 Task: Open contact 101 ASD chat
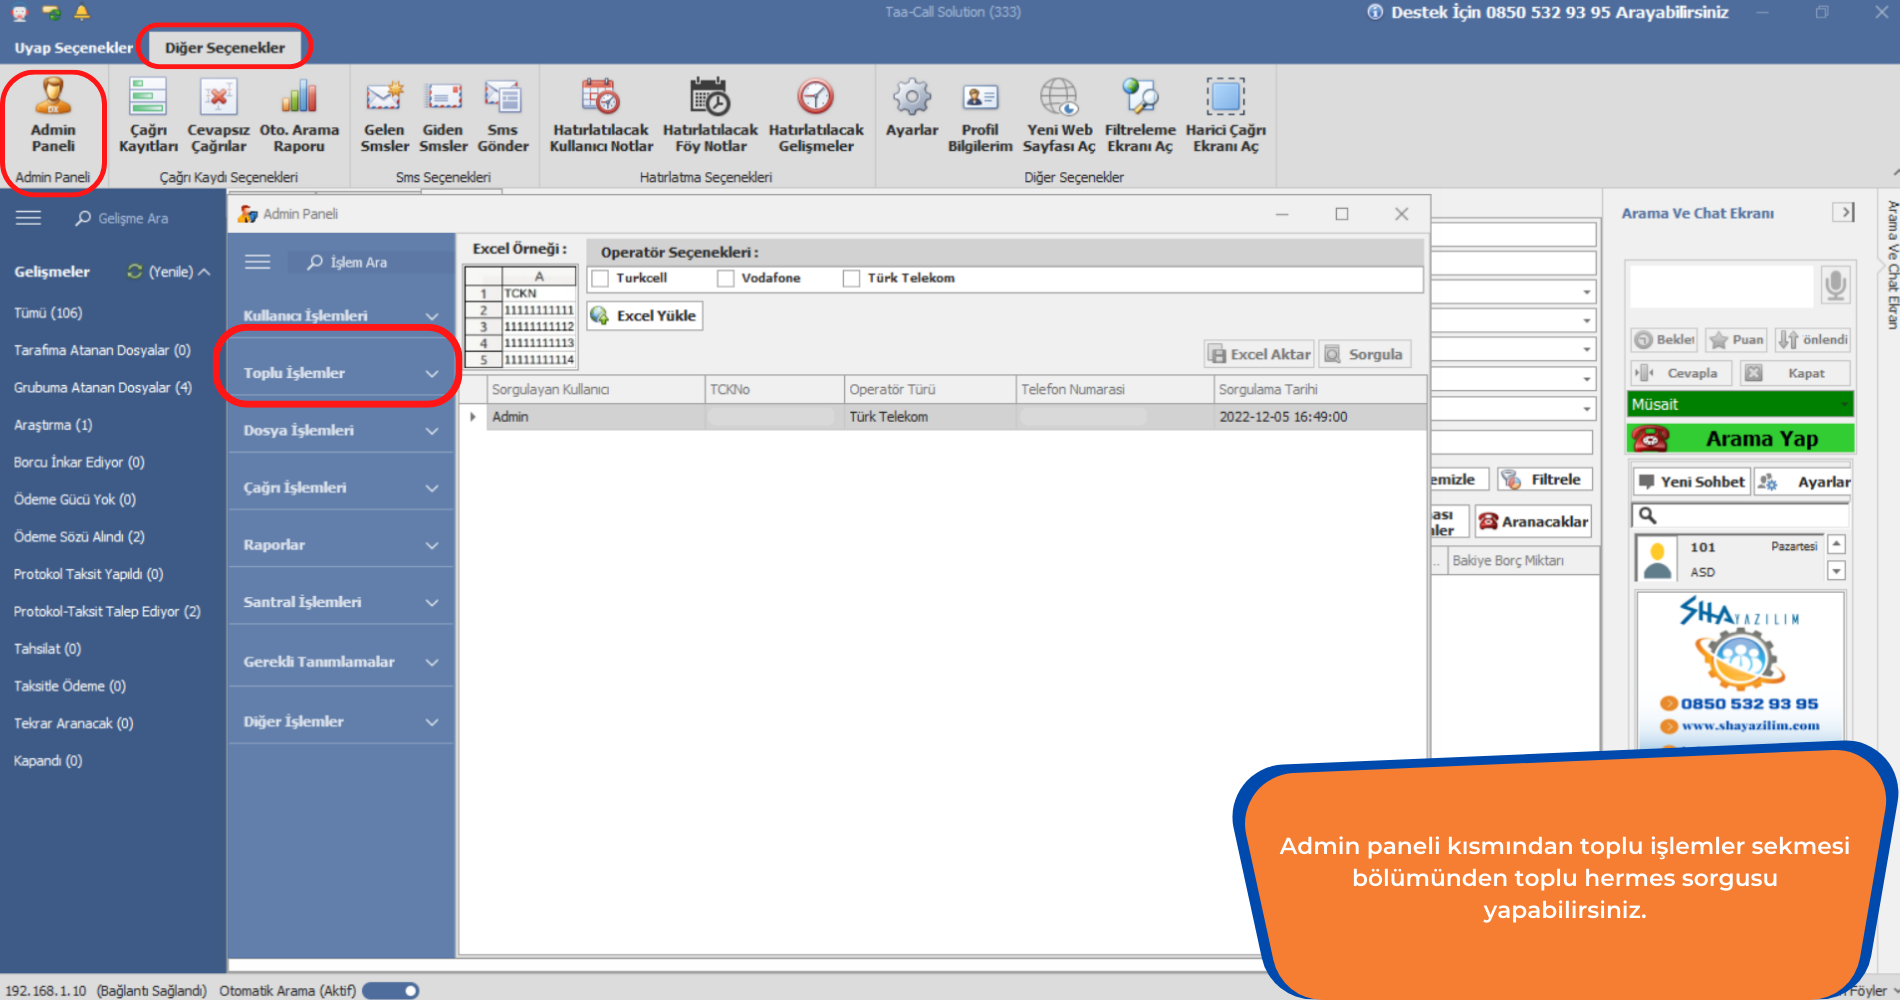coord(1730,559)
